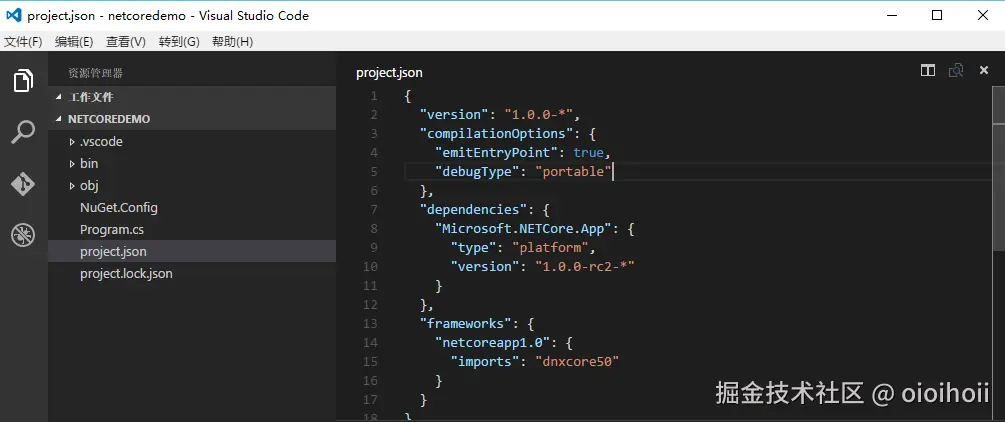Viewport: 1005px width, 422px height.
Task: Click the Visual Studio Code logo in title bar
Action: click(13, 15)
